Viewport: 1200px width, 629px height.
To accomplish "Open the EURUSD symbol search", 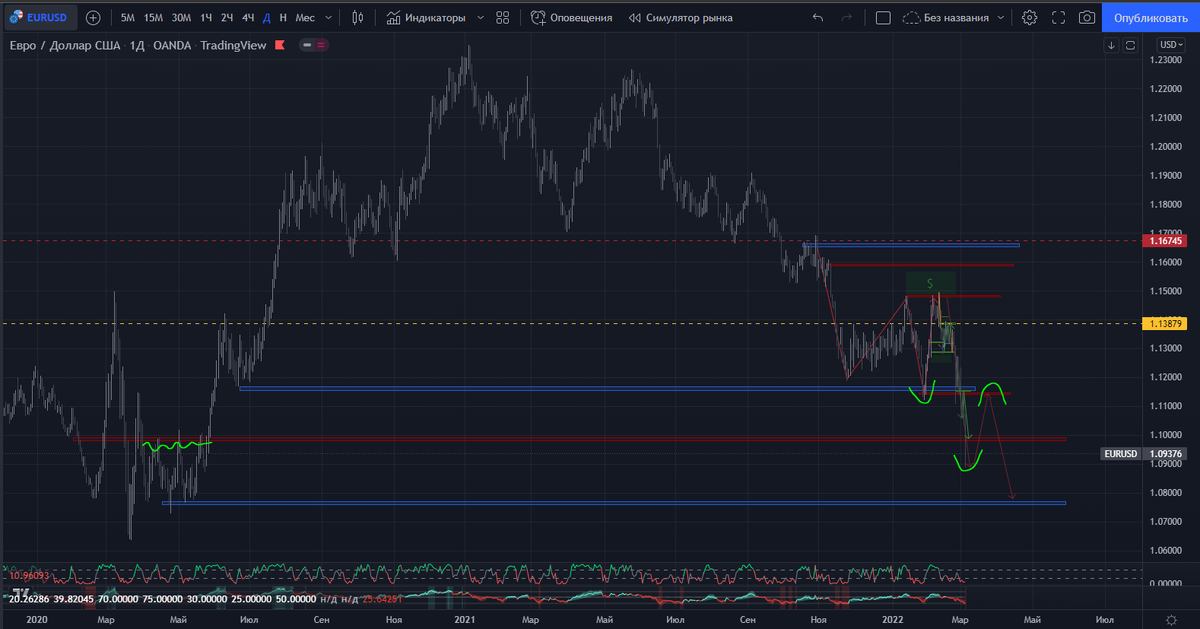I will pos(41,17).
